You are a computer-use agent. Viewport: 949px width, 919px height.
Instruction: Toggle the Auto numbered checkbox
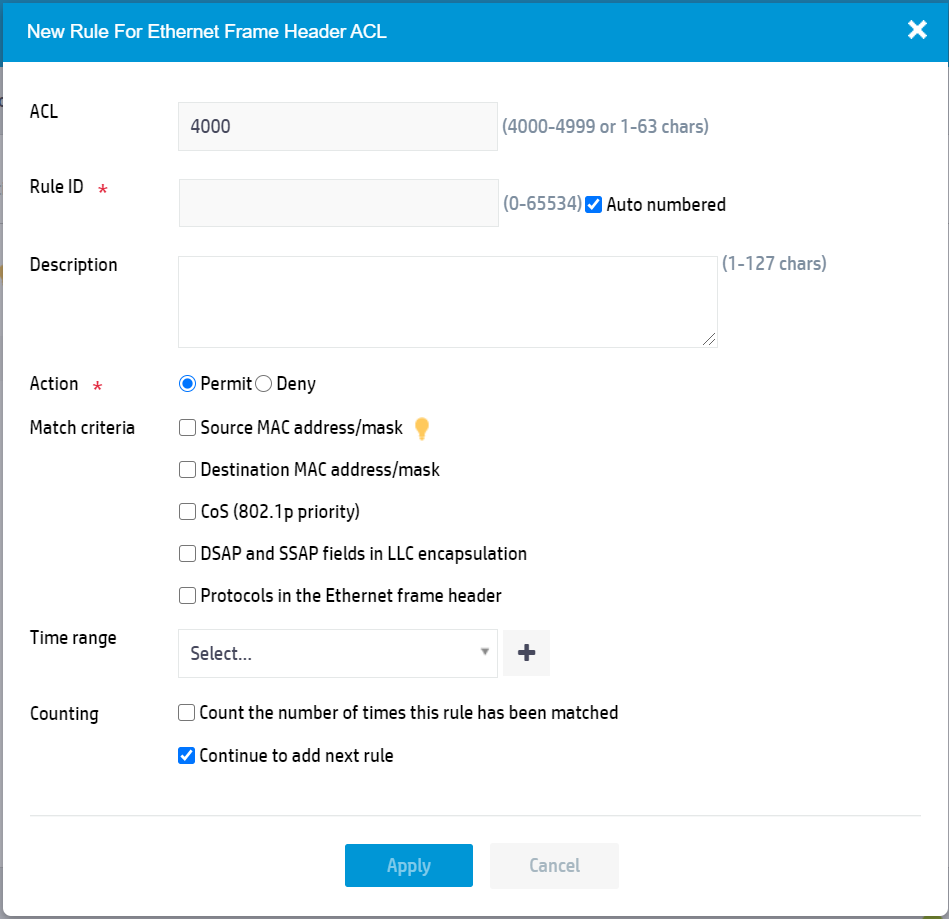[x=594, y=205]
